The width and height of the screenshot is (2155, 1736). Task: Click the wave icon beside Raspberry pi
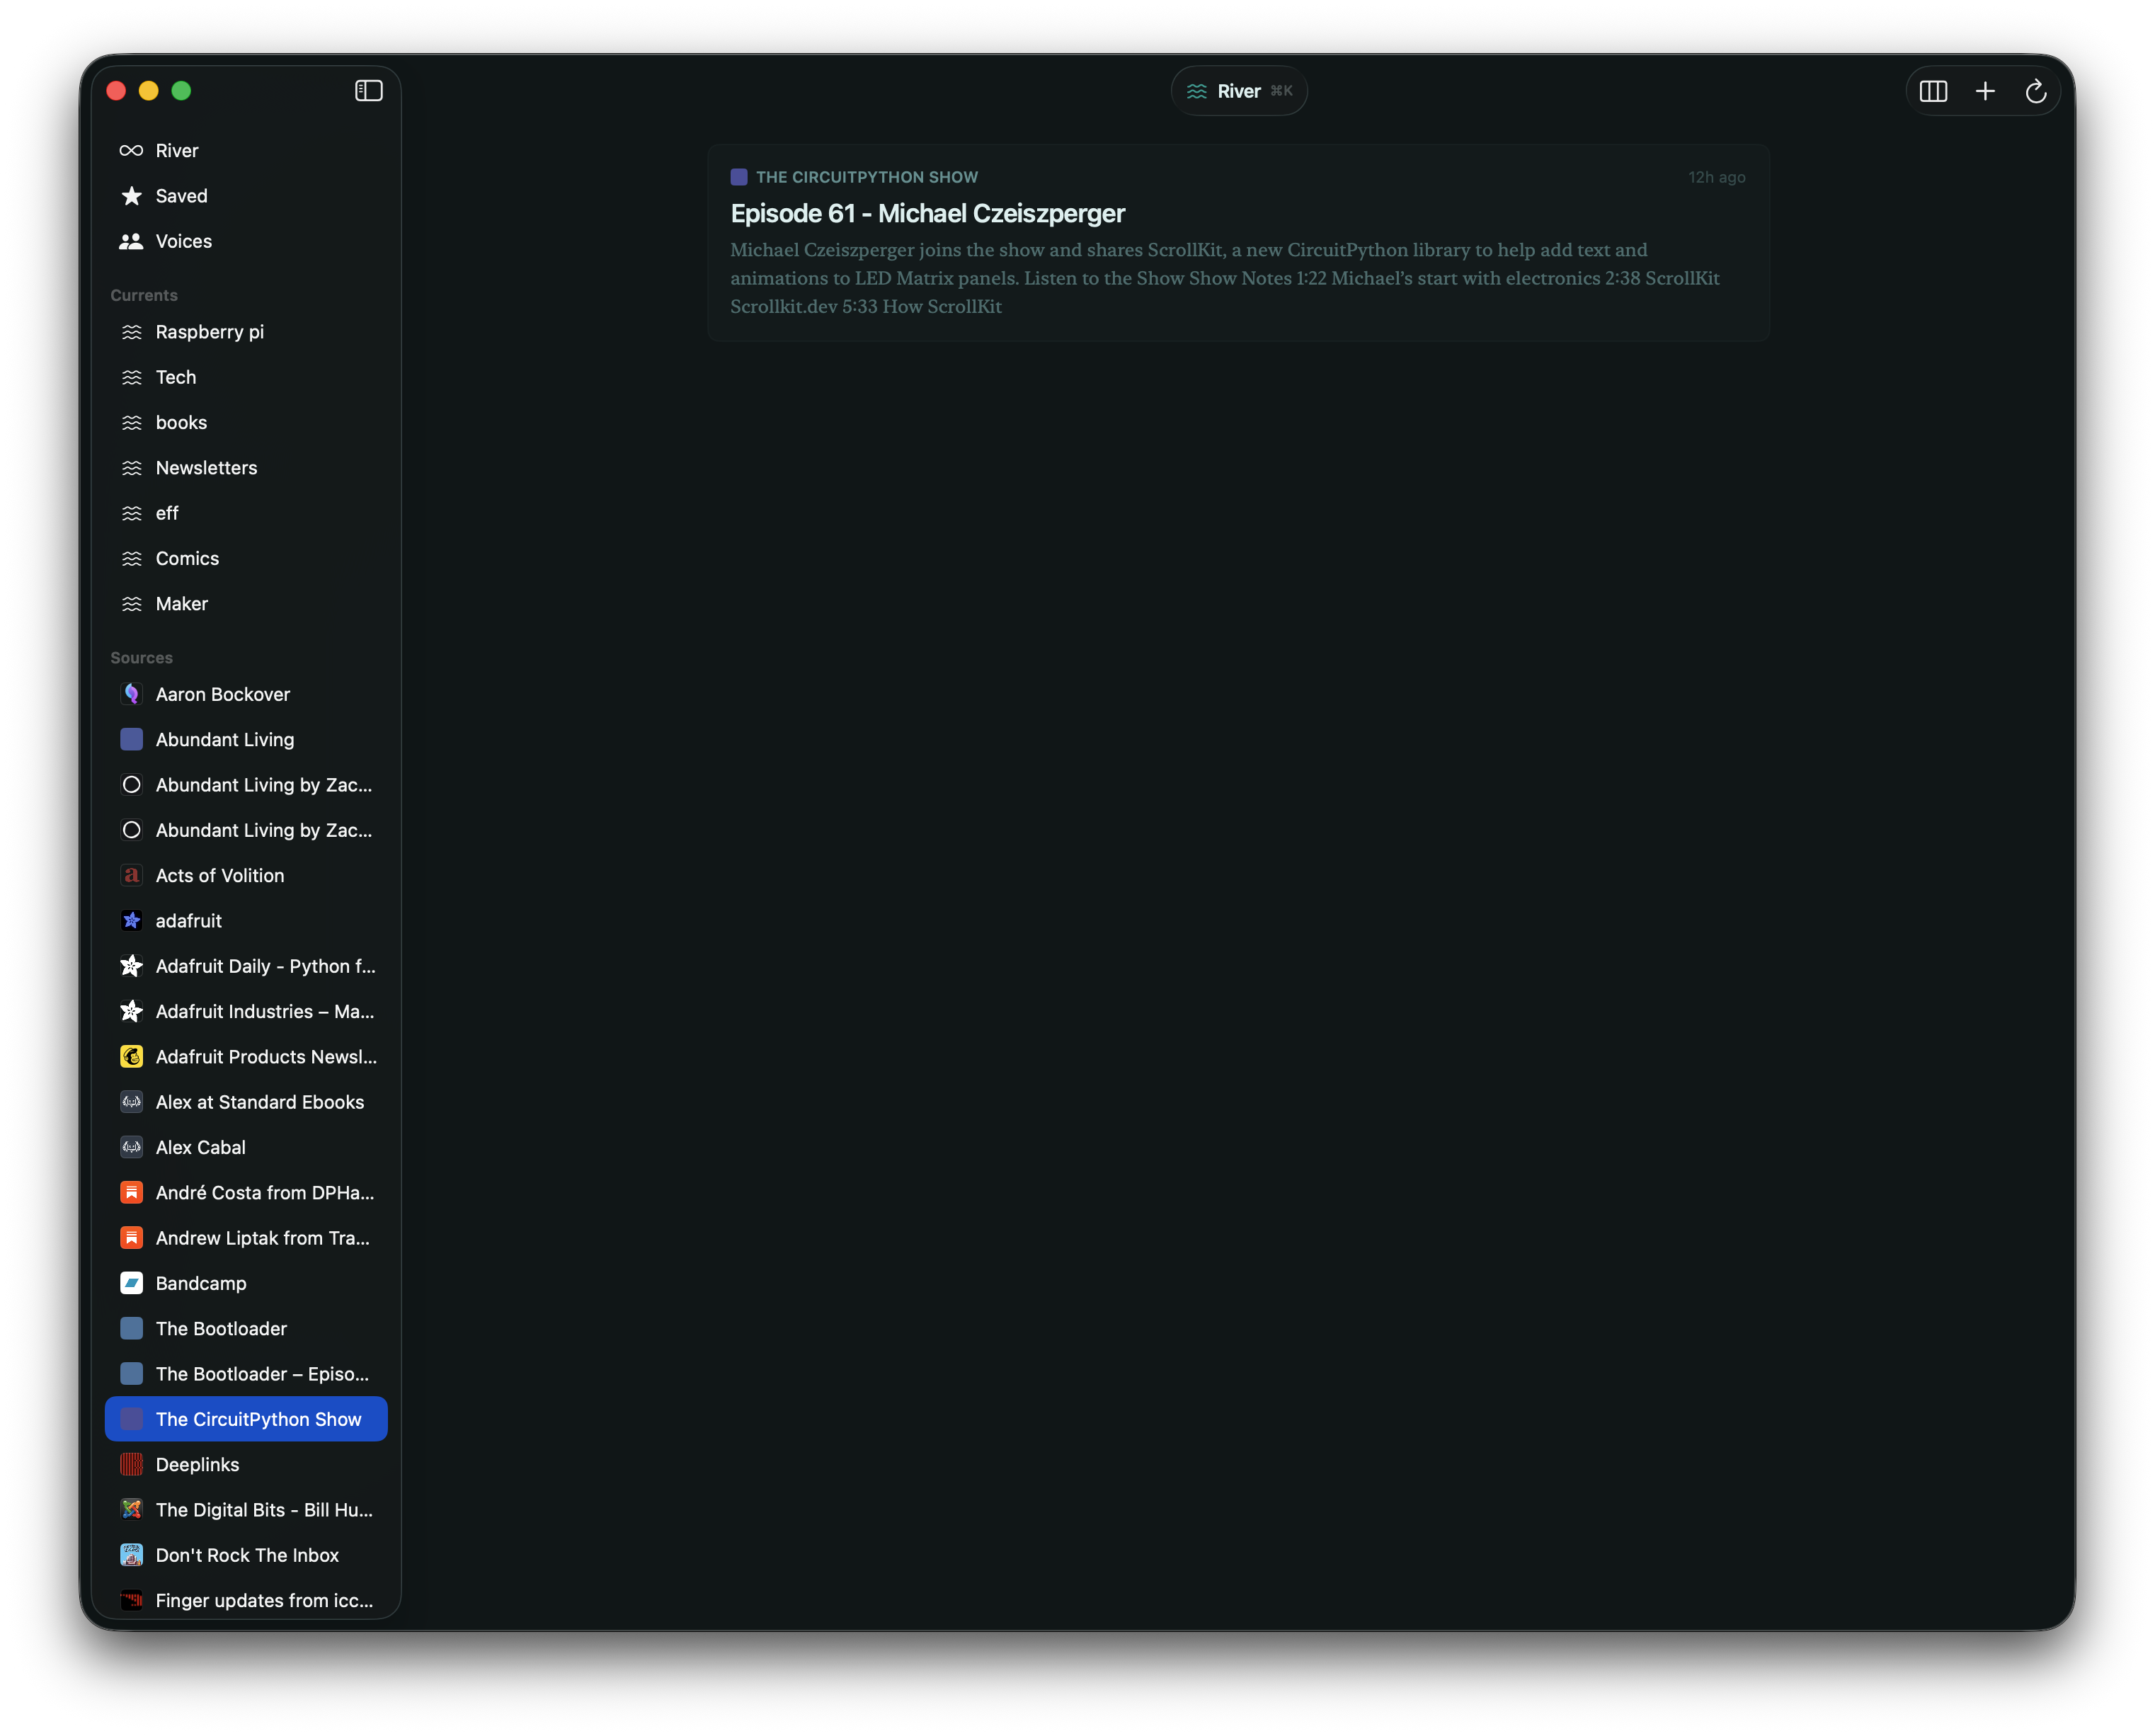(131, 332)
